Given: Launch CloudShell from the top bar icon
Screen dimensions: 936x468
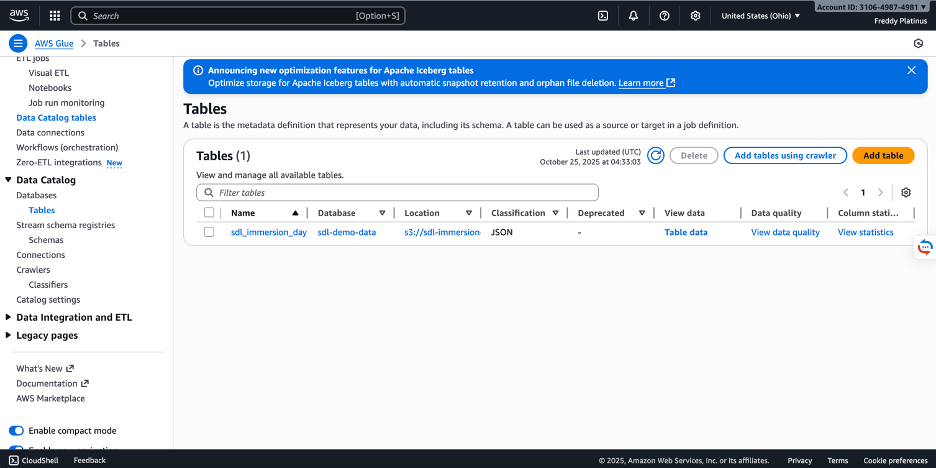Looking at the screenshot, I should click(603, 16).
